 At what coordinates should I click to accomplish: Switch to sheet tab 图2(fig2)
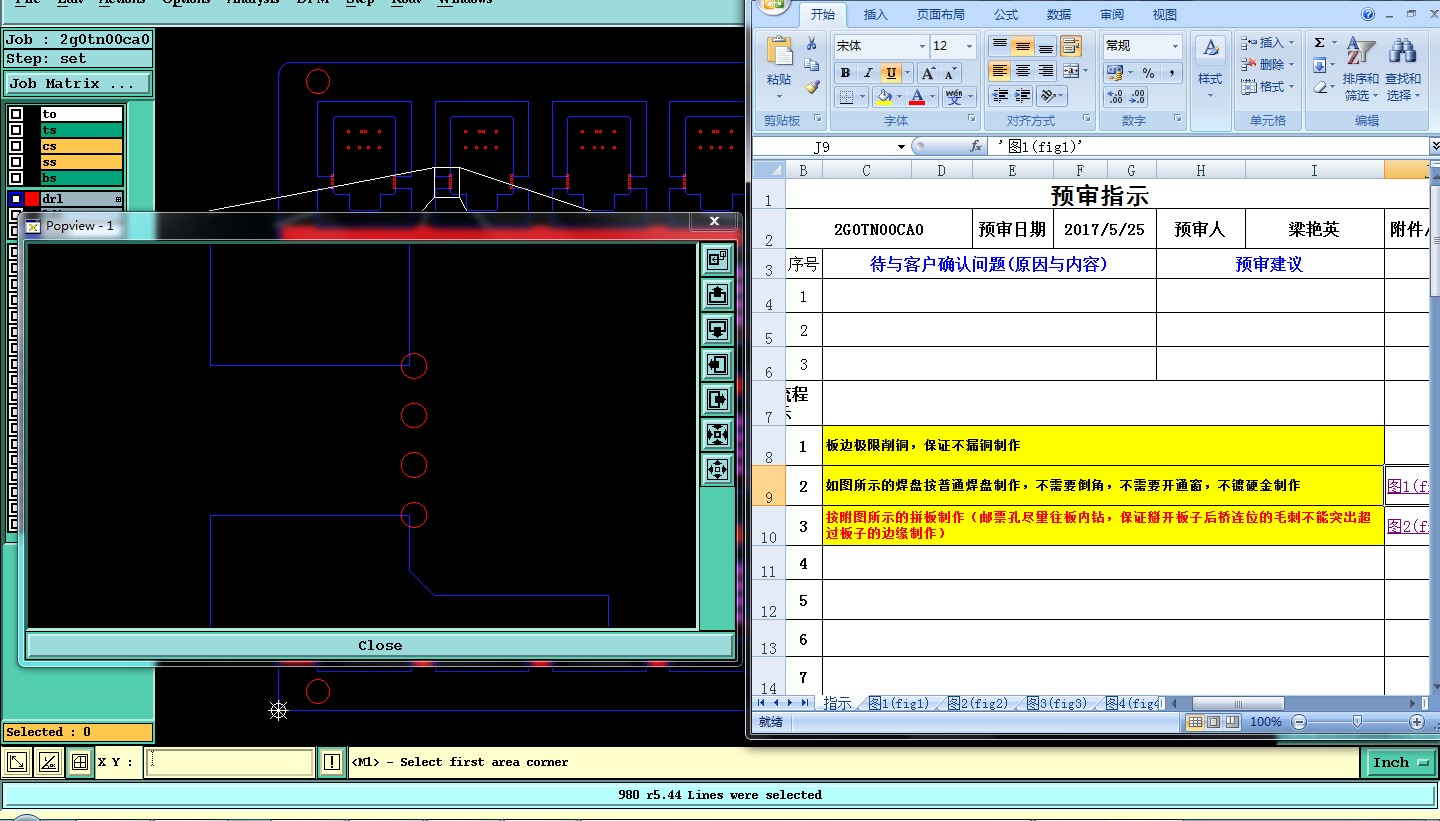pos(977,704)
